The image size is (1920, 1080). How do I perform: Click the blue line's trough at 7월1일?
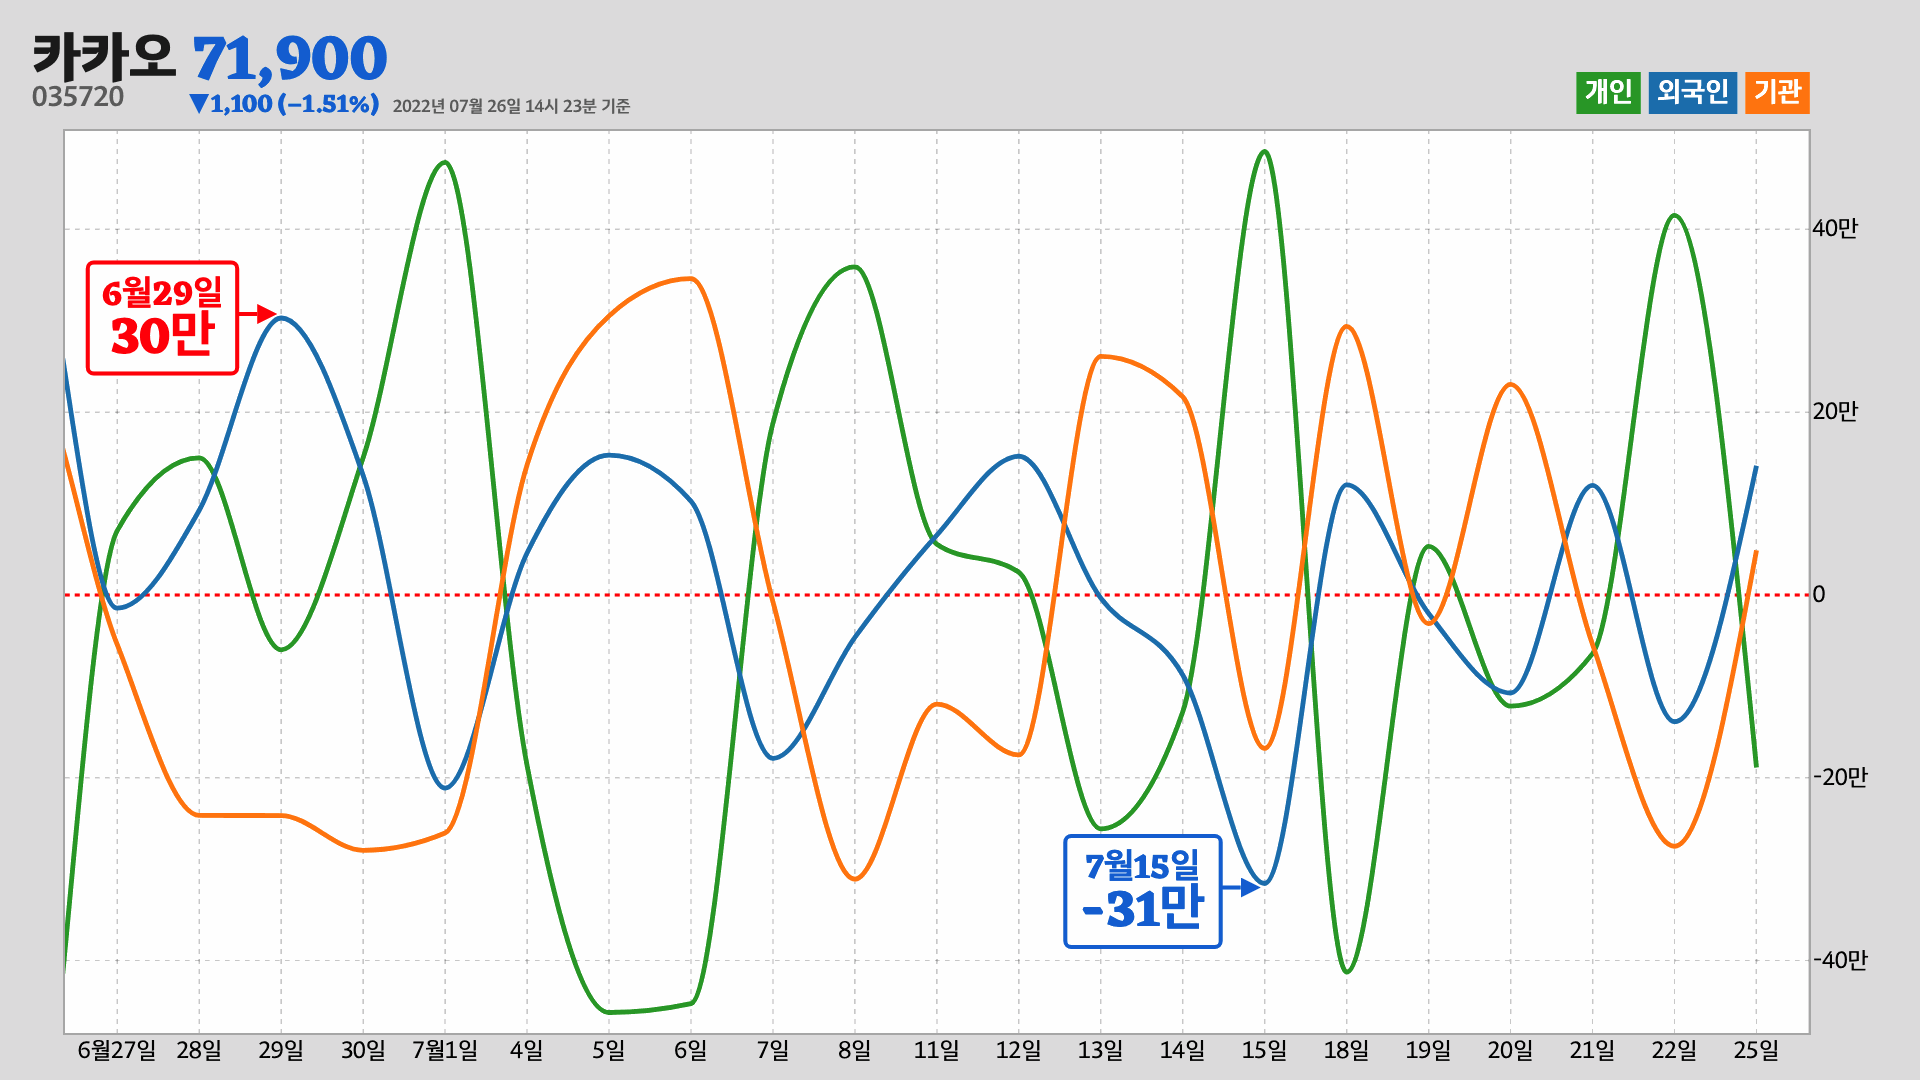coord(446,788)
